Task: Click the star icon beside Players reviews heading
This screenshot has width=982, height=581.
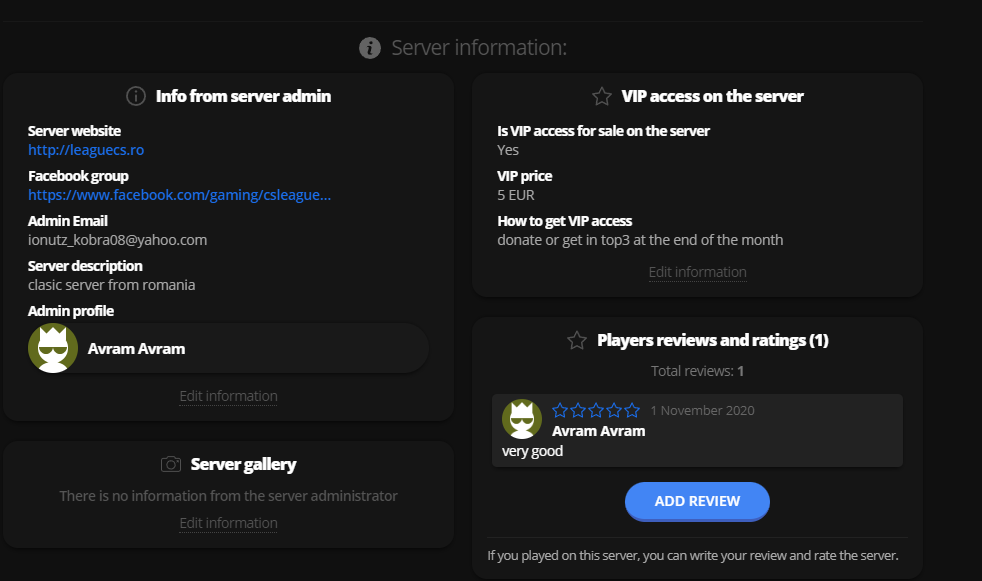Action: click(x=577, y=340)
